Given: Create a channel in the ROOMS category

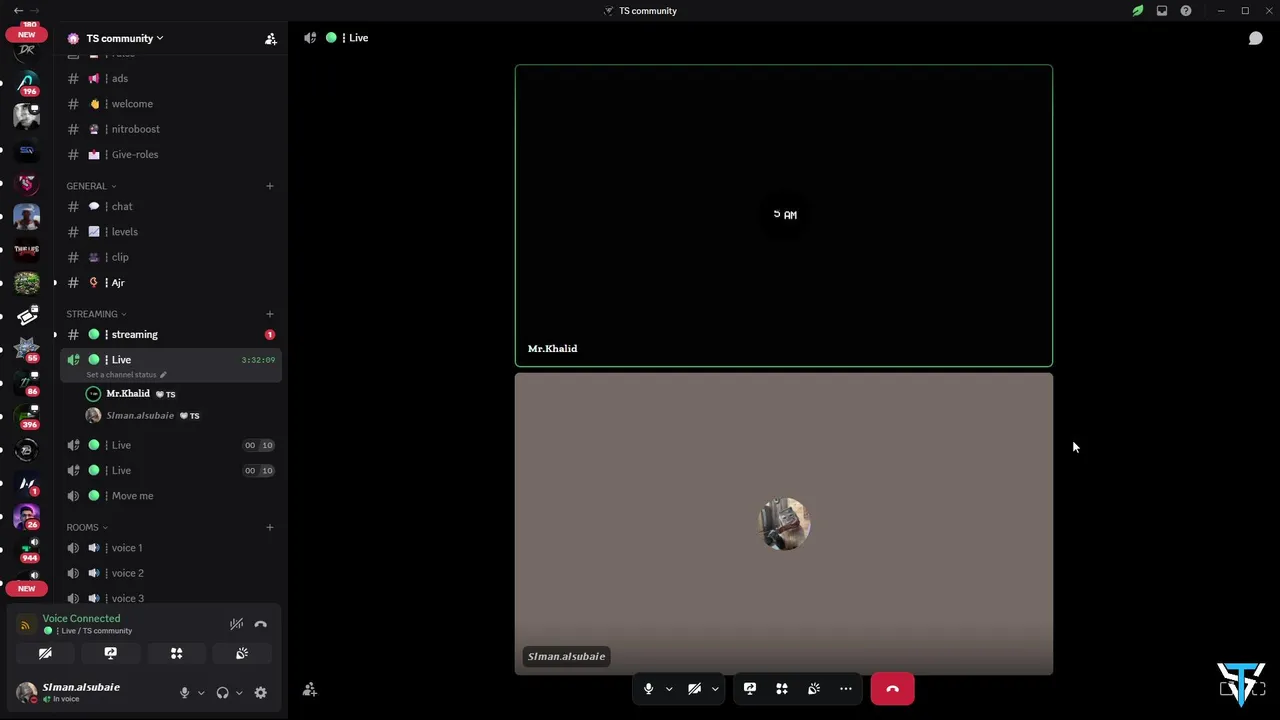Looking at the screenshot, I should pos(270,527).
